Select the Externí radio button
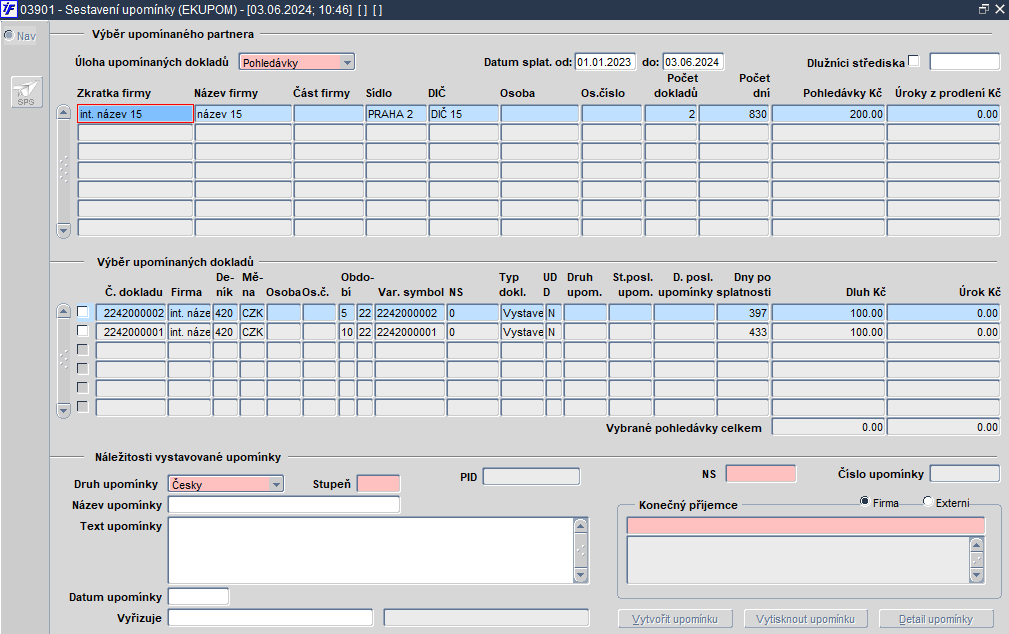The width and height of the screenshot is (1009, 634). pos(927,501)
